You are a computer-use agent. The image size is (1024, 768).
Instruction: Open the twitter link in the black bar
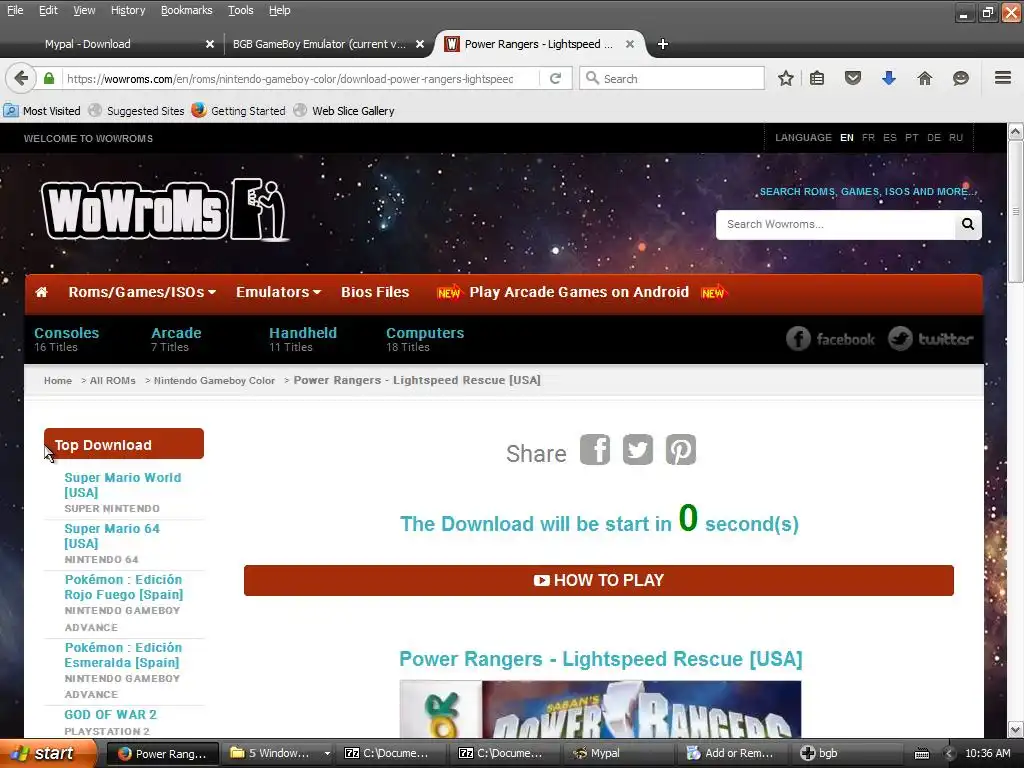931,339
